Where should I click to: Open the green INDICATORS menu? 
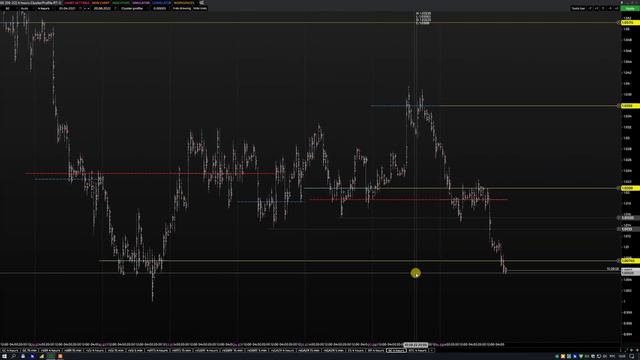click(121, 3)
